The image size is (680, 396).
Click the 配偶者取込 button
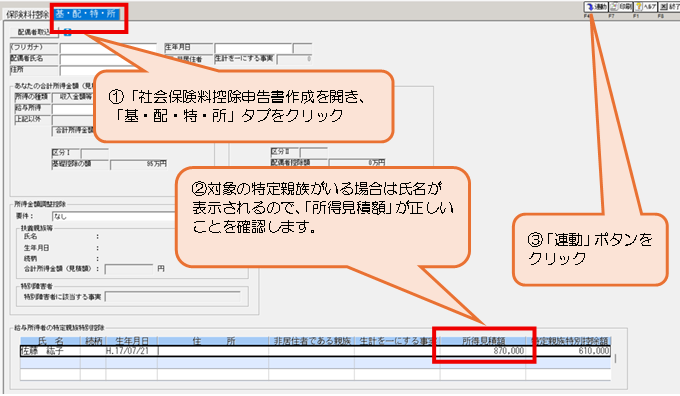click(34, 32)
